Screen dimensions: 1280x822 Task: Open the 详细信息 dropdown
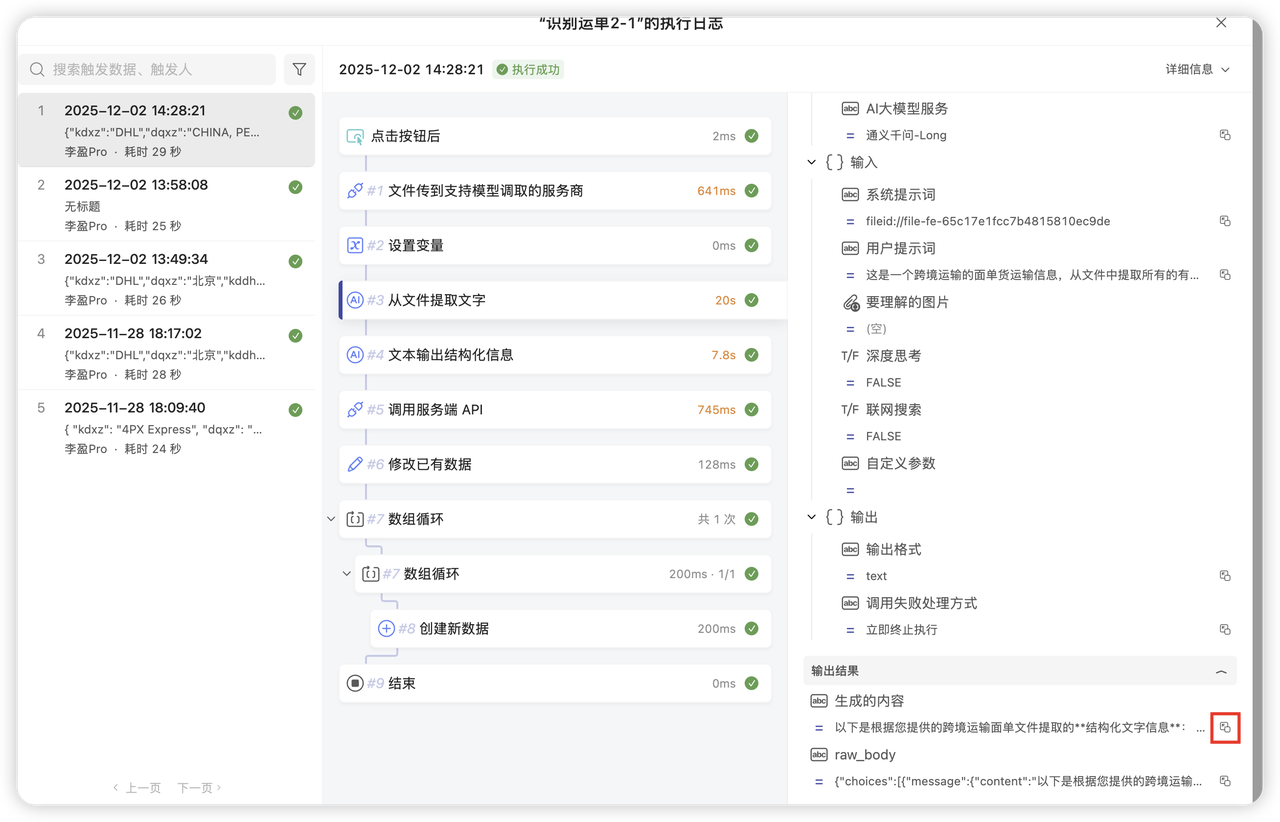[1197, 69]
